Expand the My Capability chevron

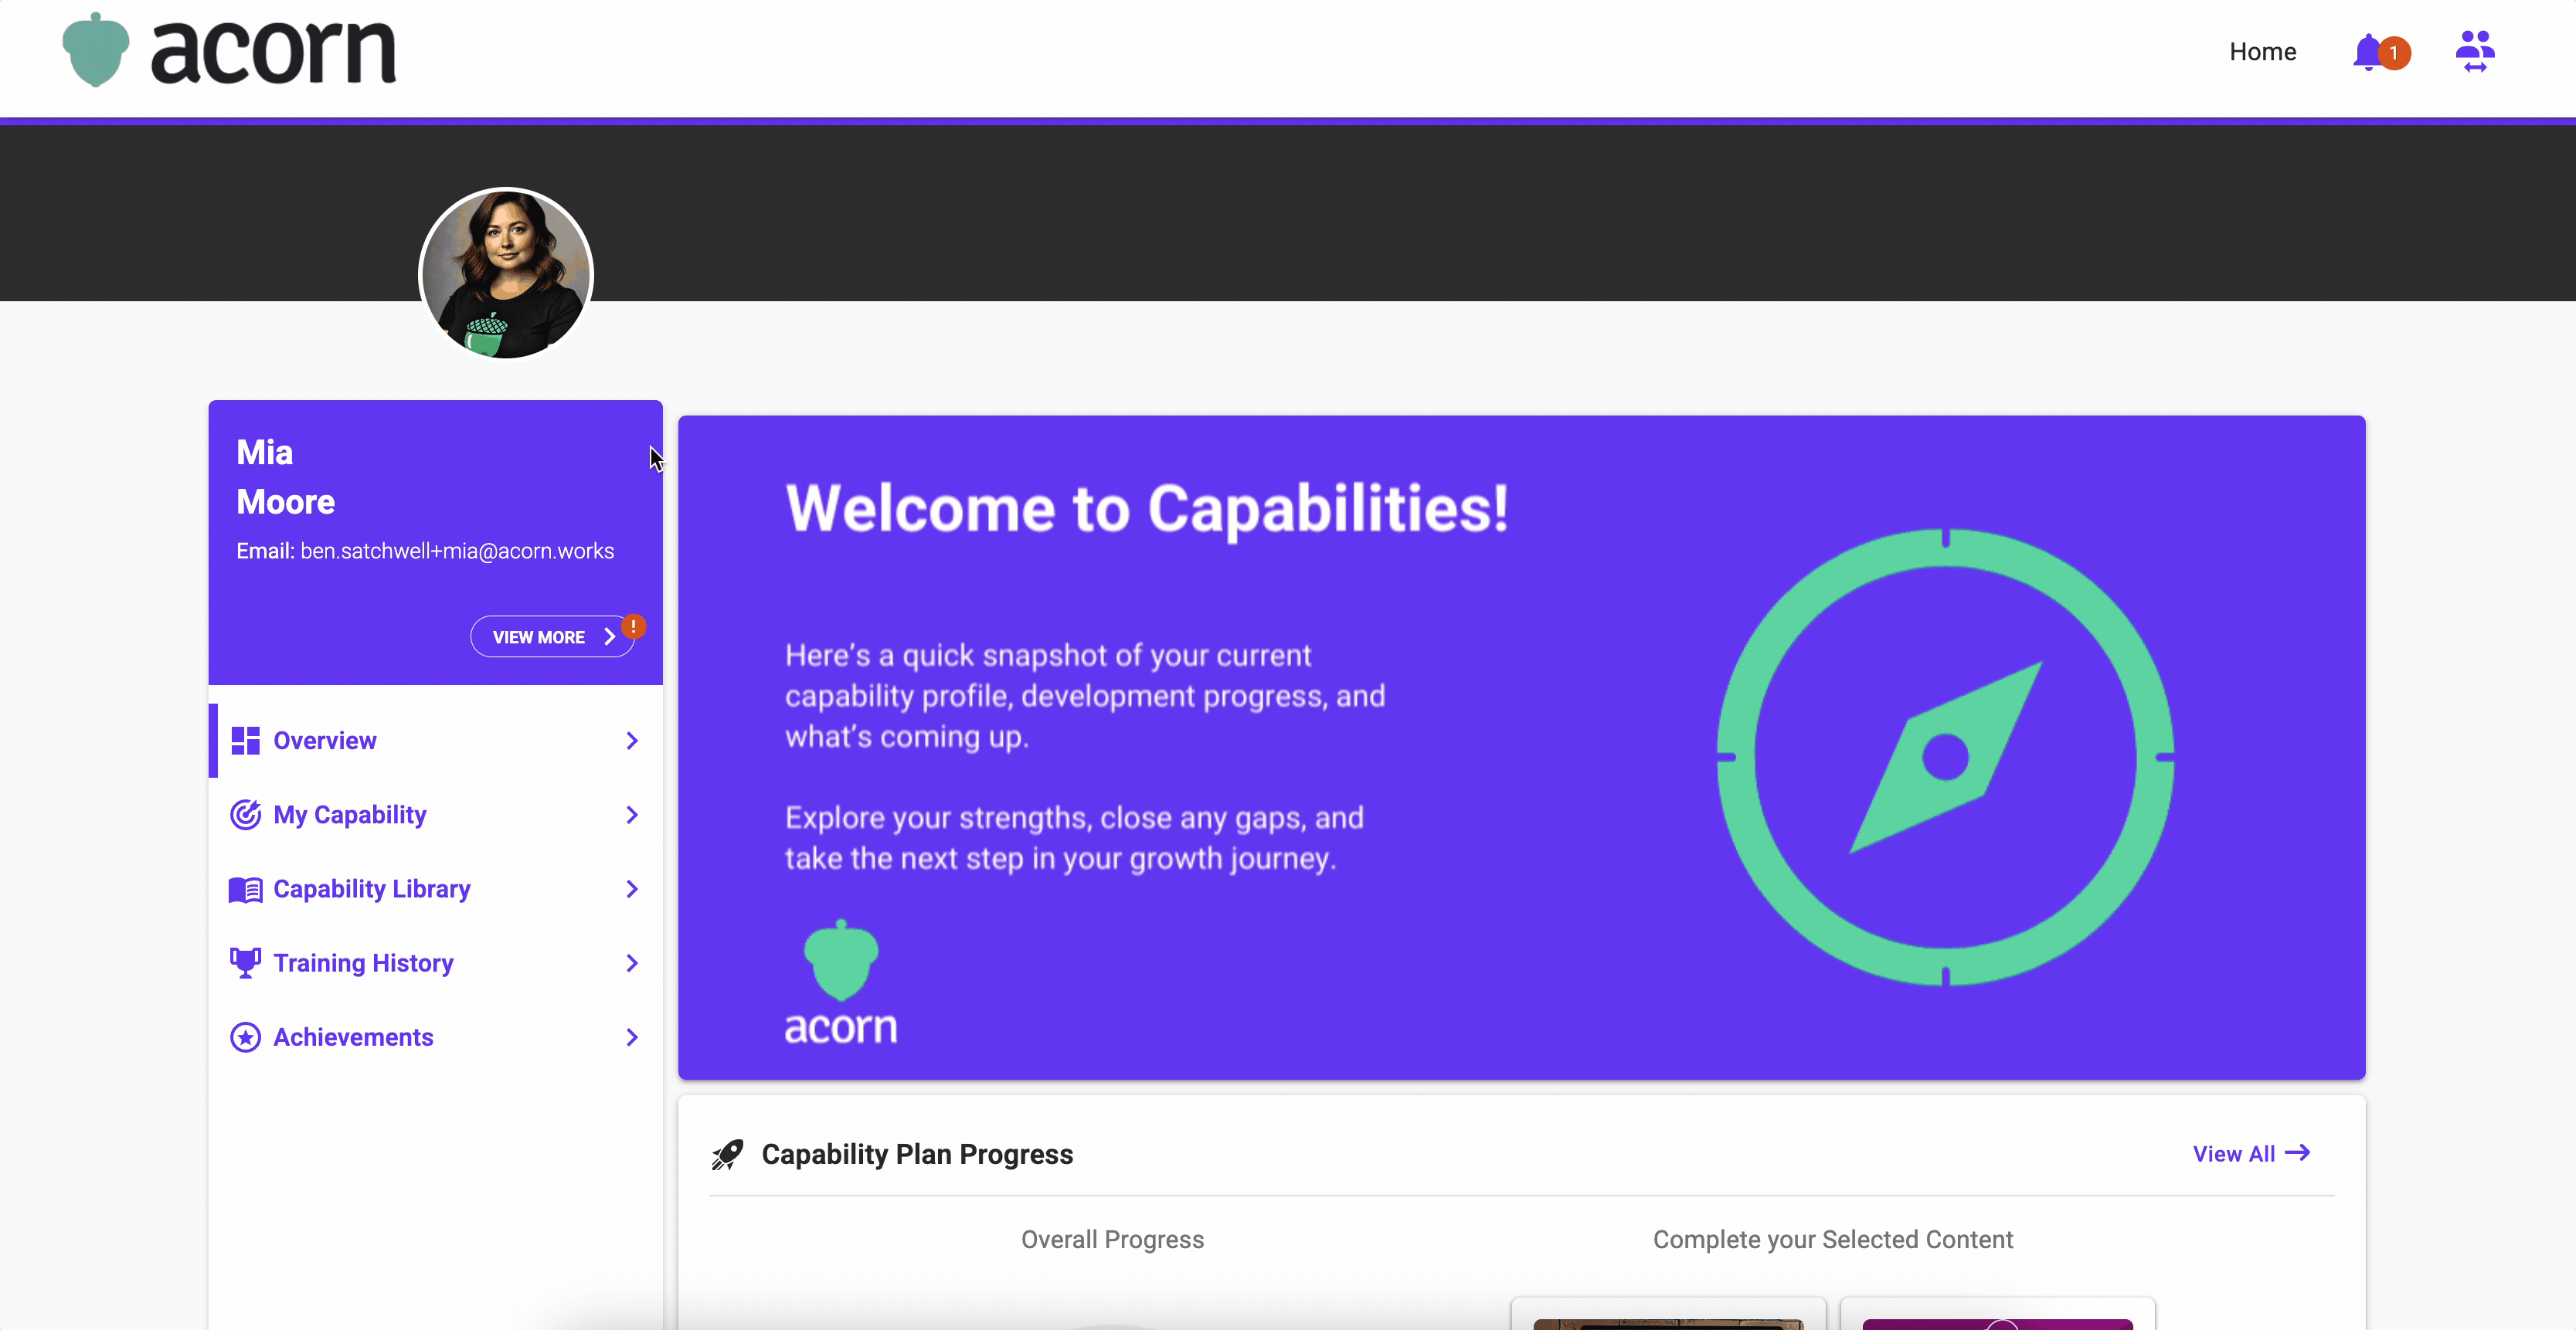click(x=632, y=814)
